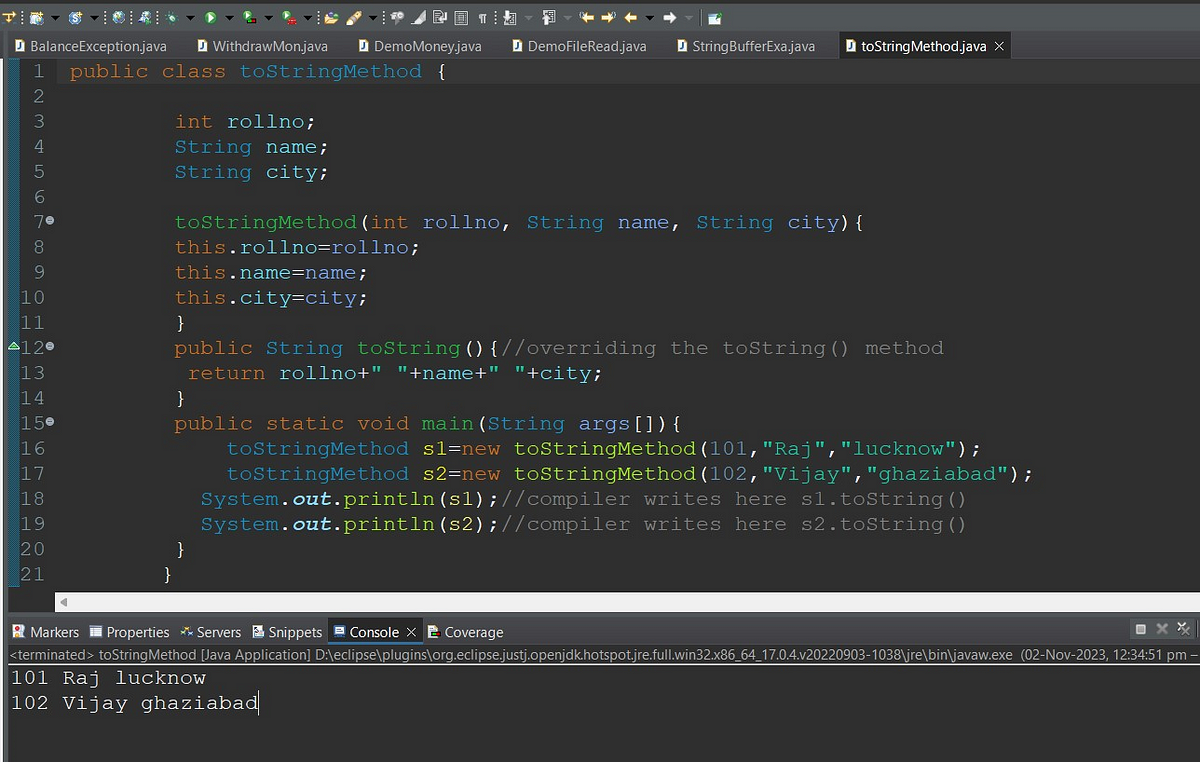Image resolution: width=1200 pixels, height=762 pixels.
Task: Click 'this.name=name;' in the code
Action: pyautogui.click(x=271, y=272)
